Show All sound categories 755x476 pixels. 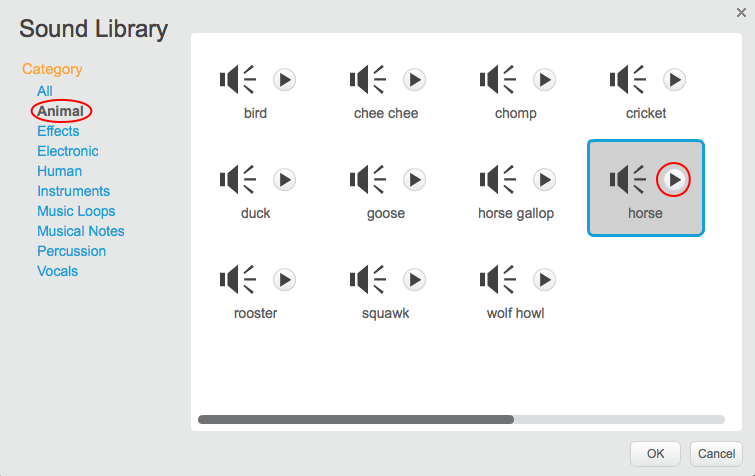(45, 91)
